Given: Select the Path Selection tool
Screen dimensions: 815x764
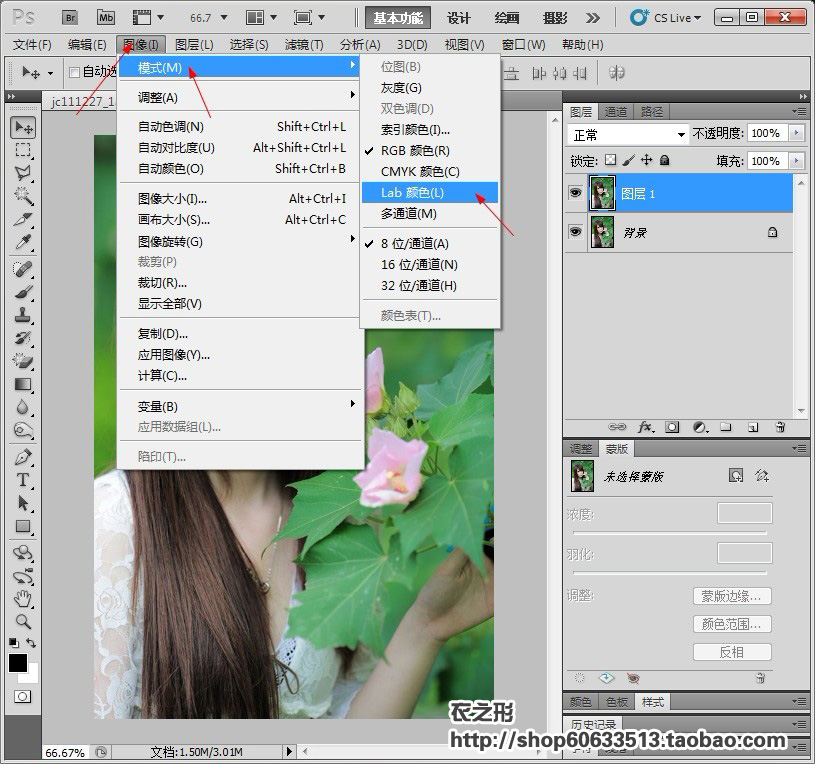Looking at the screenshot, I should point(23,503).
